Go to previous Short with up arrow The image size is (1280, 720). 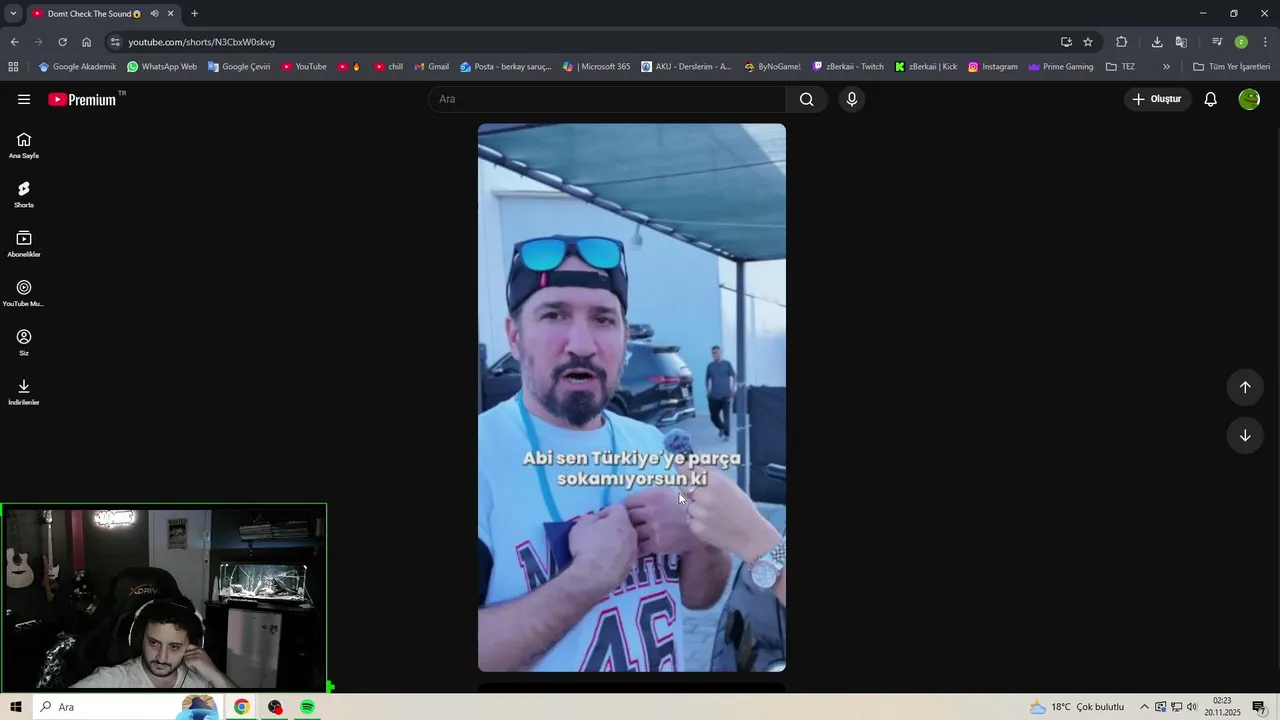point(1245,387)
